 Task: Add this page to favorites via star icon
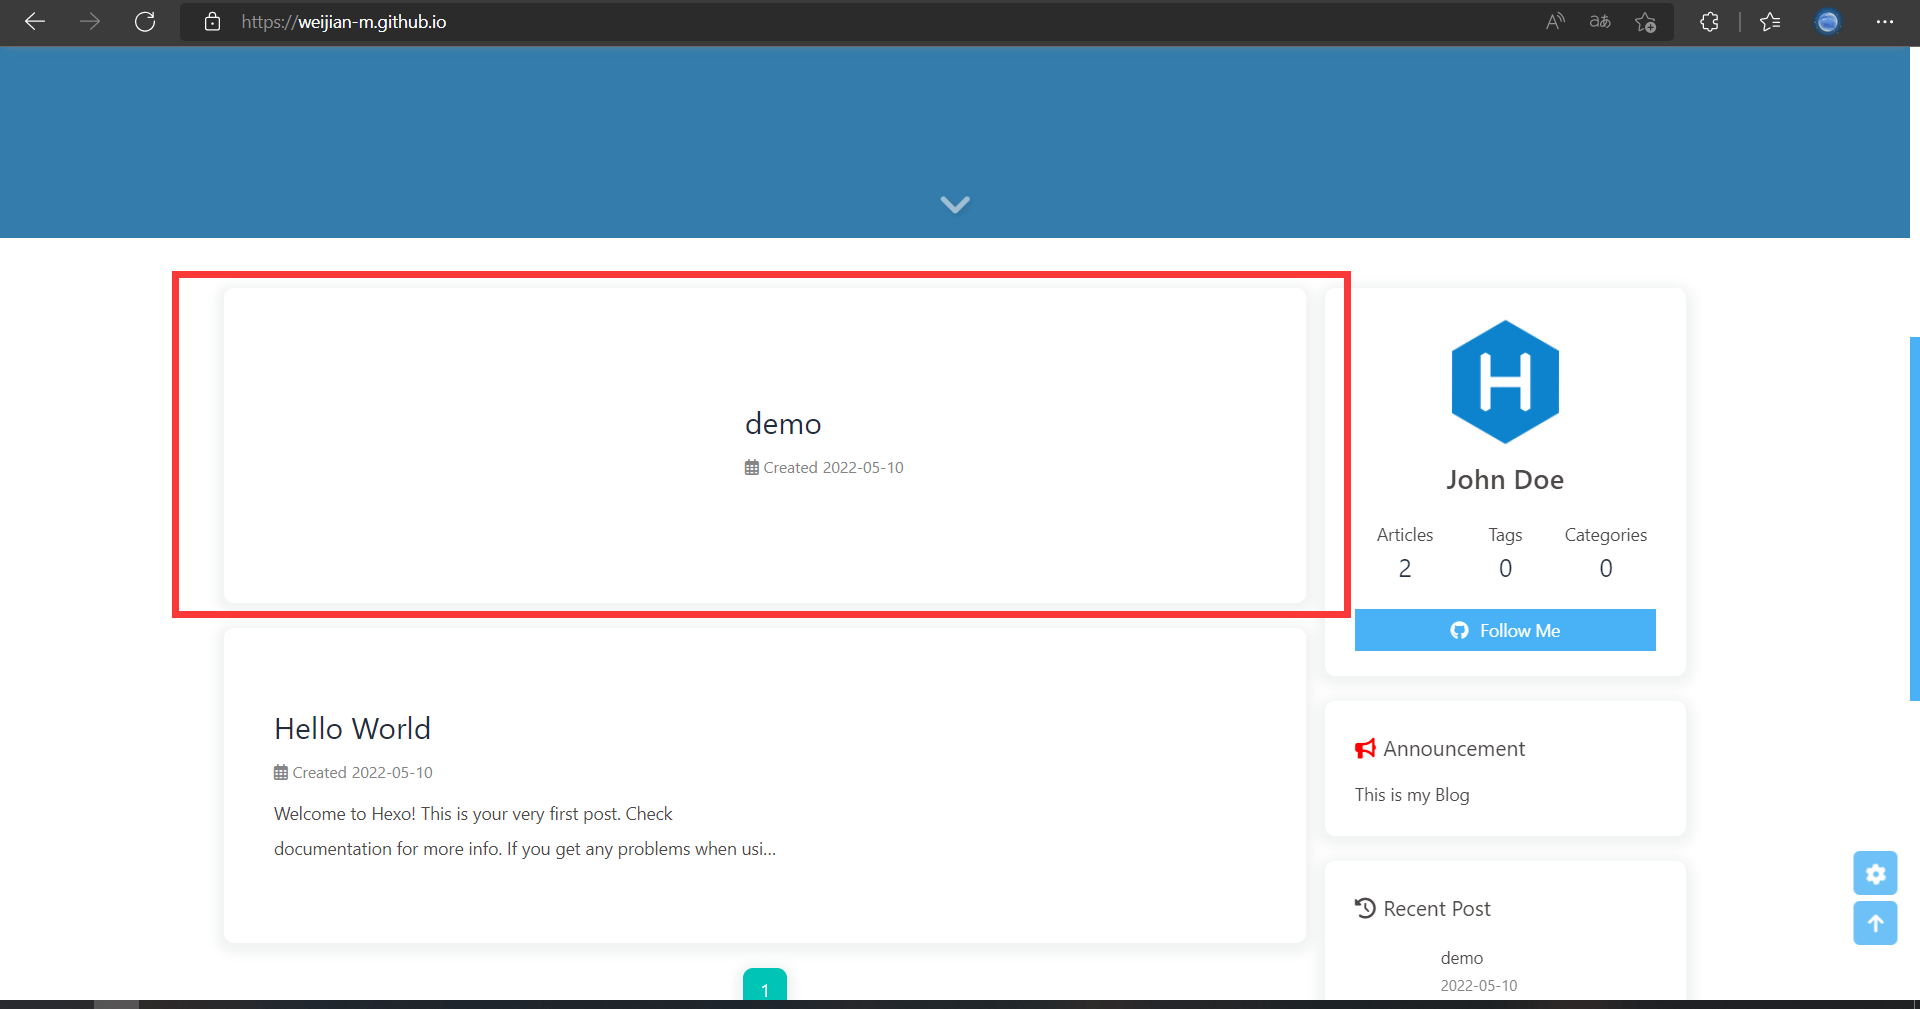tap(1645, 22)
